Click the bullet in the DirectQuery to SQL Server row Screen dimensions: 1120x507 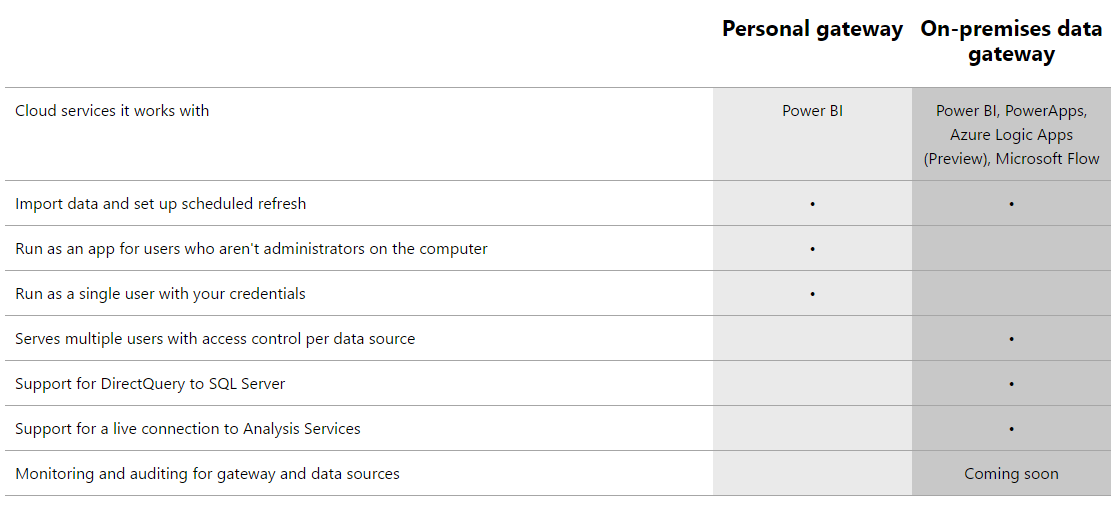[1011, 384]
